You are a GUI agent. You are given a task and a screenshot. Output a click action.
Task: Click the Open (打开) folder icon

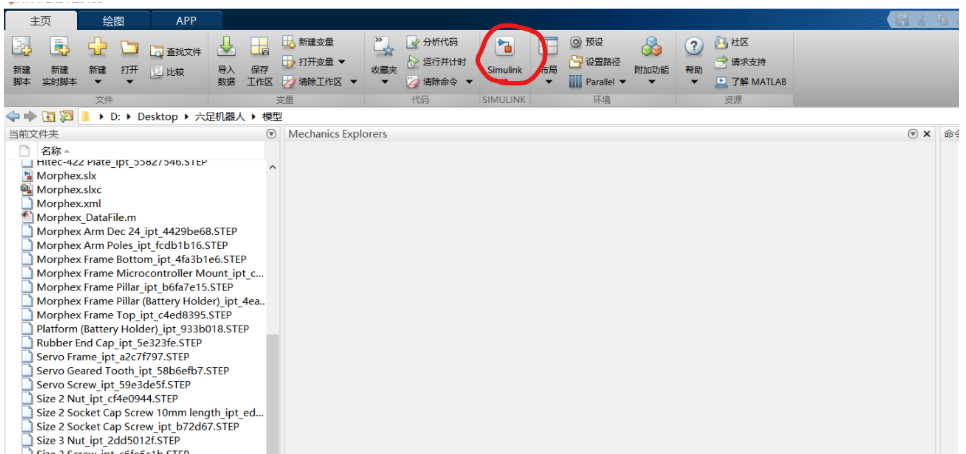[x=129, y=47]
